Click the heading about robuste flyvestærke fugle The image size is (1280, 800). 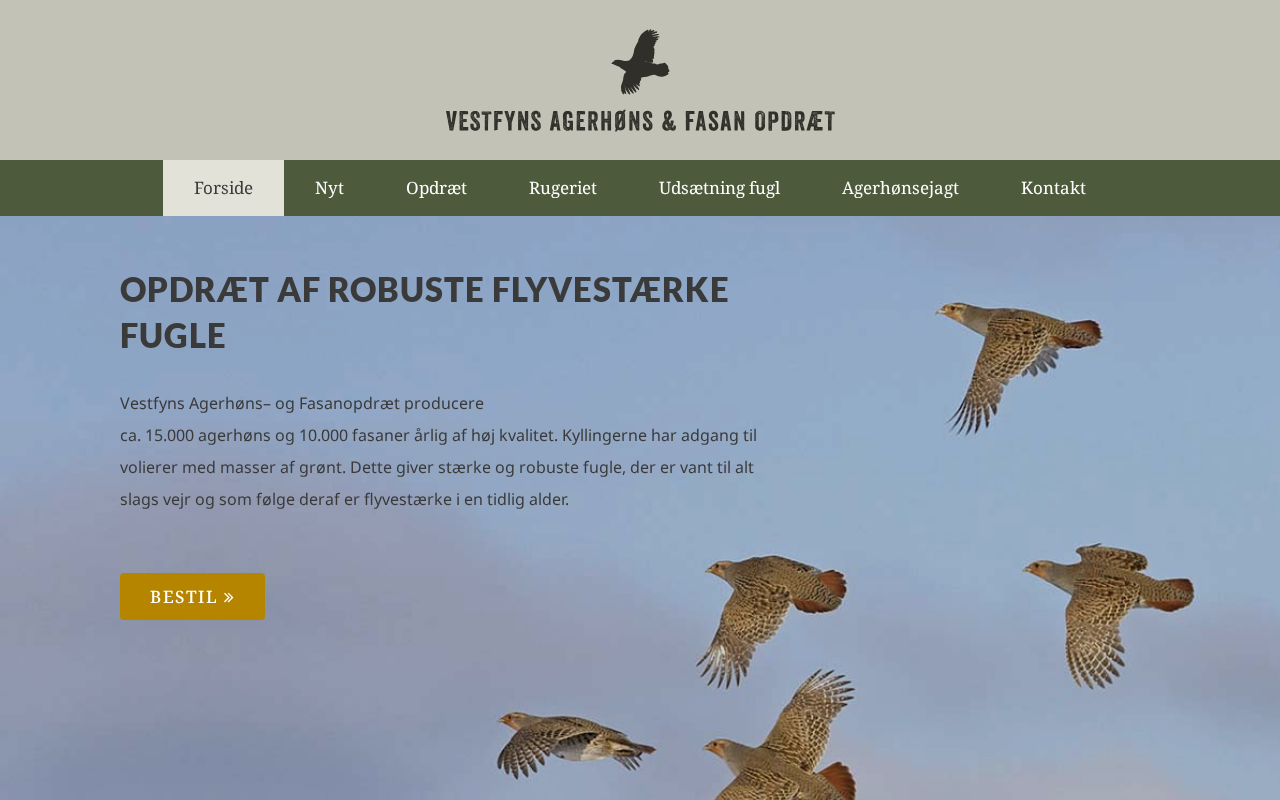coord(424,312)
